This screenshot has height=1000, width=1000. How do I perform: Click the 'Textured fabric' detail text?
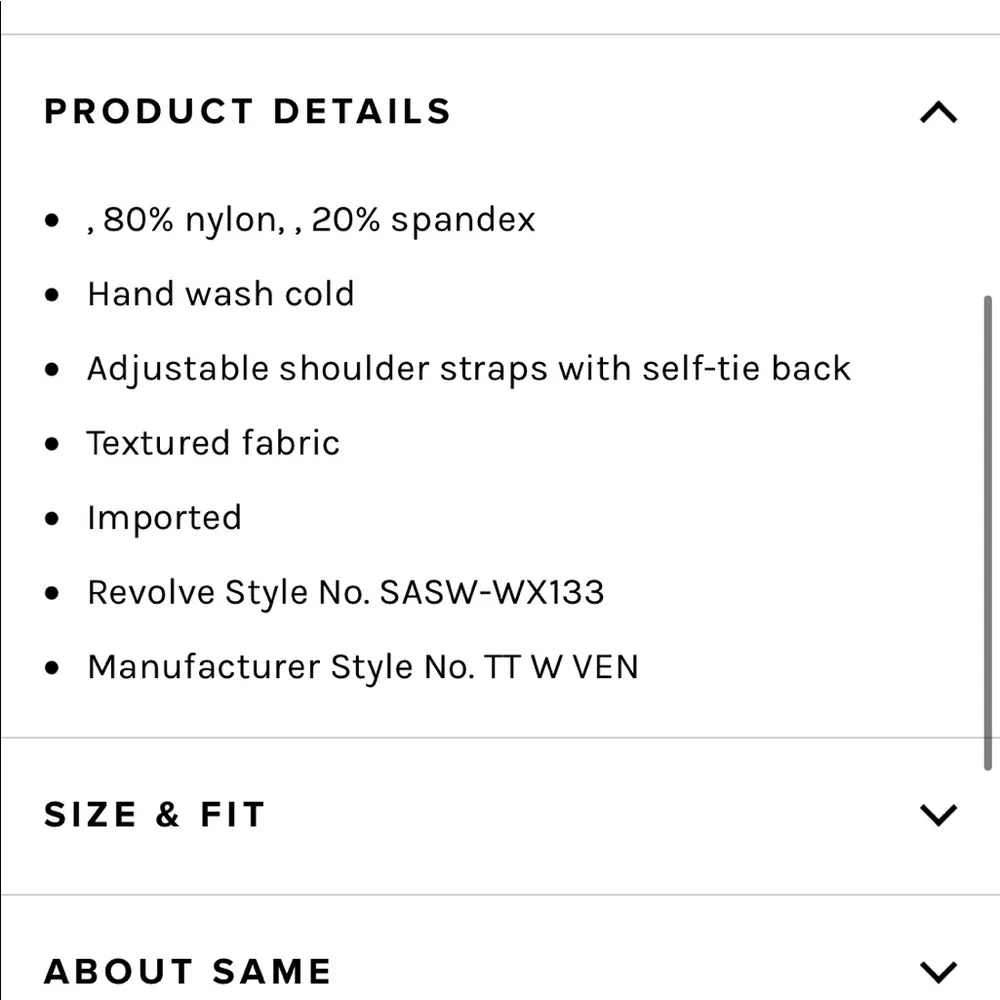coord(213,443)
